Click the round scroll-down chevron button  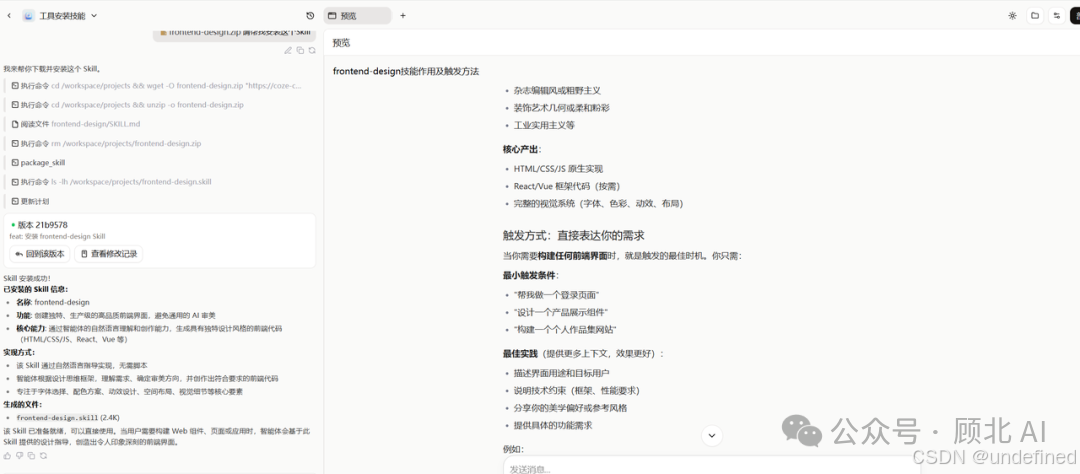[x=712, y=435]
